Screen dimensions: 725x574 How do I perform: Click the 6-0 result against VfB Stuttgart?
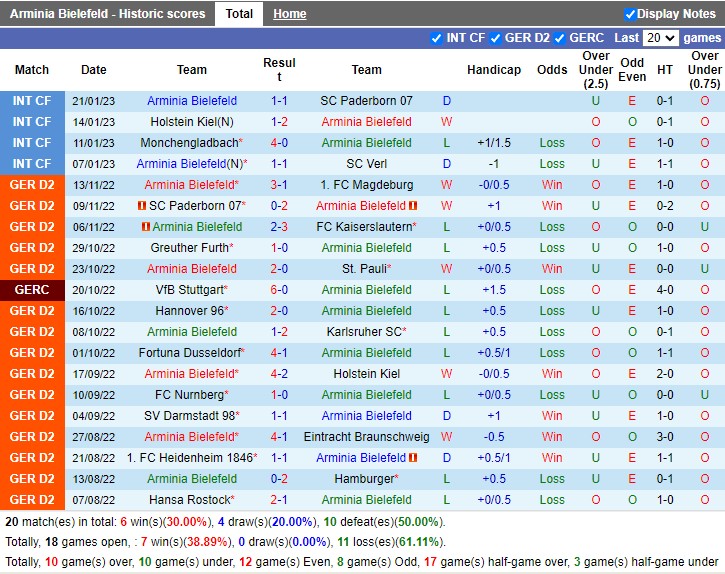(279, 290)
